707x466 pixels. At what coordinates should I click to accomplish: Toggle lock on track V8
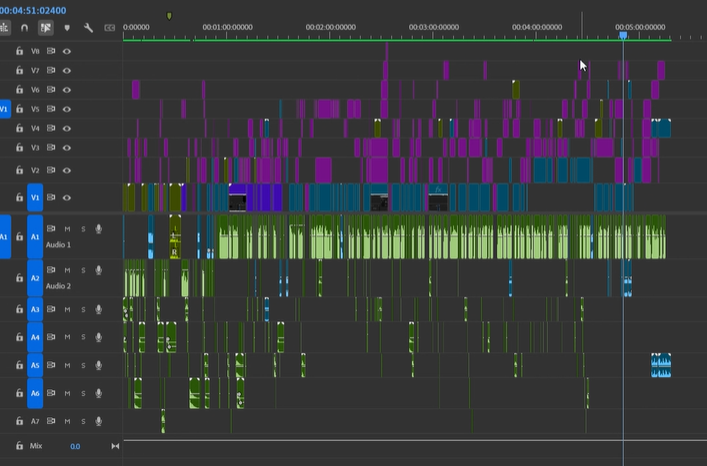(19, 51)
